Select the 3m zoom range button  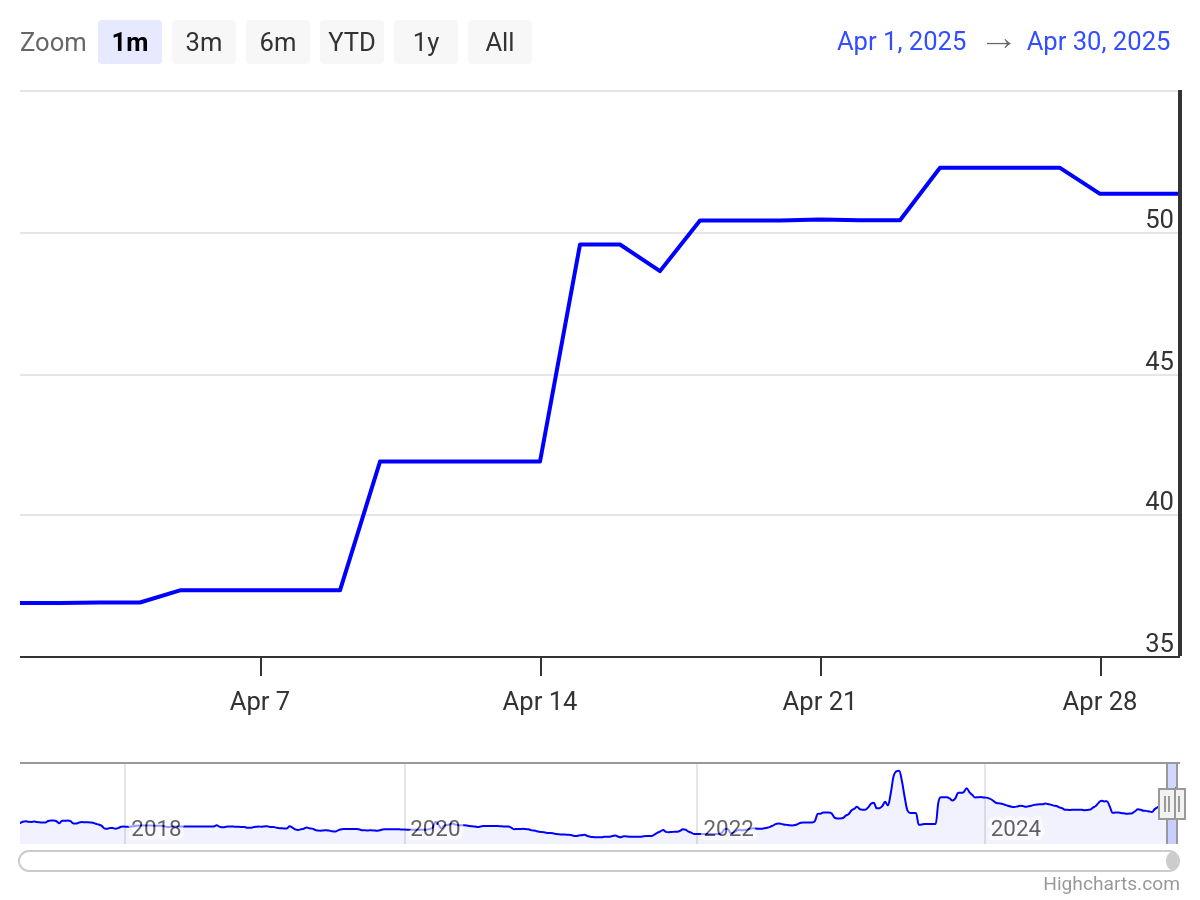[x=204, y=42]
